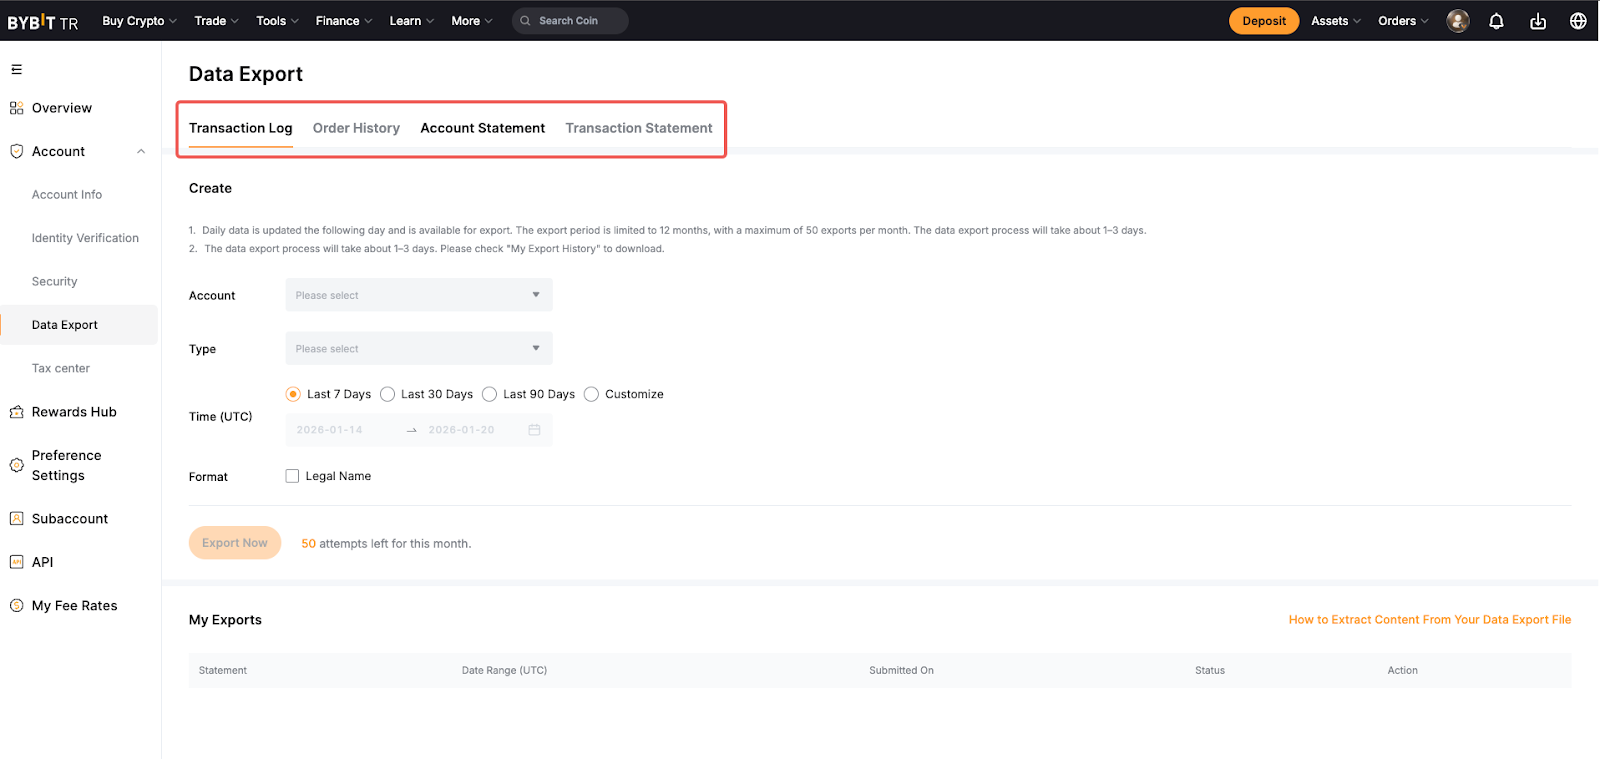Open the Rewards Hub sidebar icon

(17, 412)
